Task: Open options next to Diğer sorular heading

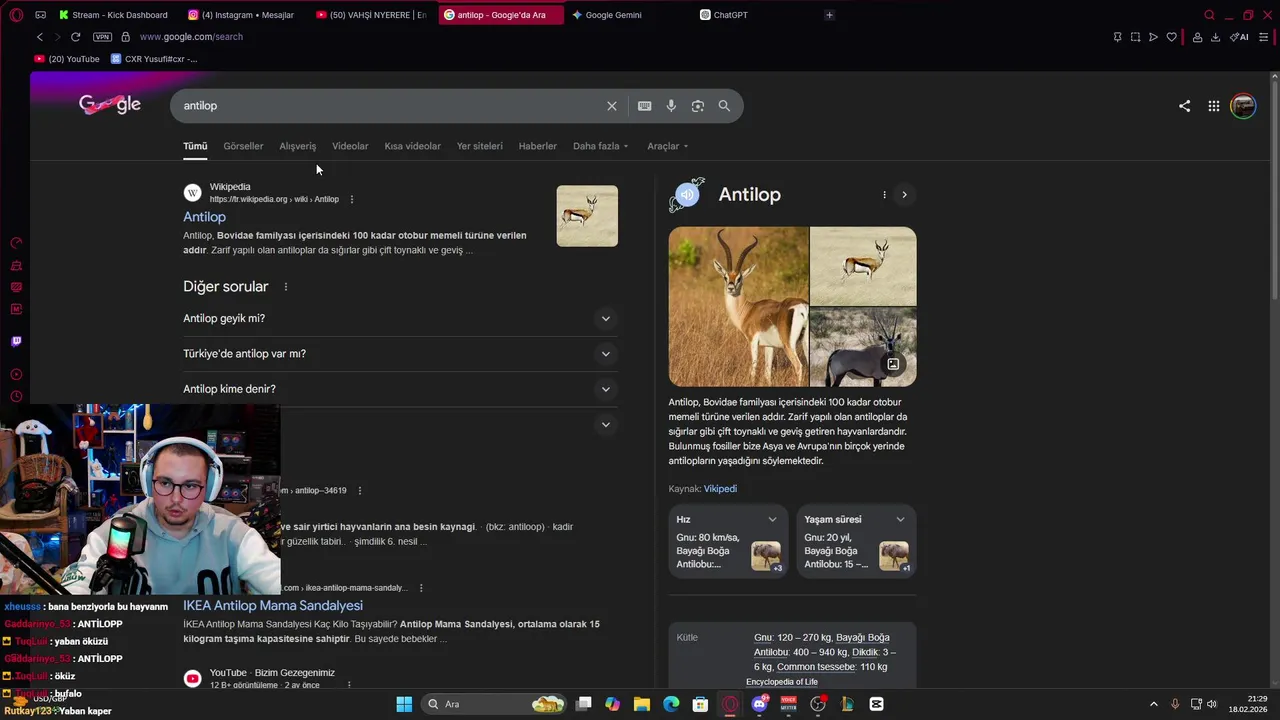Action: pyautogui.click(x=286, y=287)
